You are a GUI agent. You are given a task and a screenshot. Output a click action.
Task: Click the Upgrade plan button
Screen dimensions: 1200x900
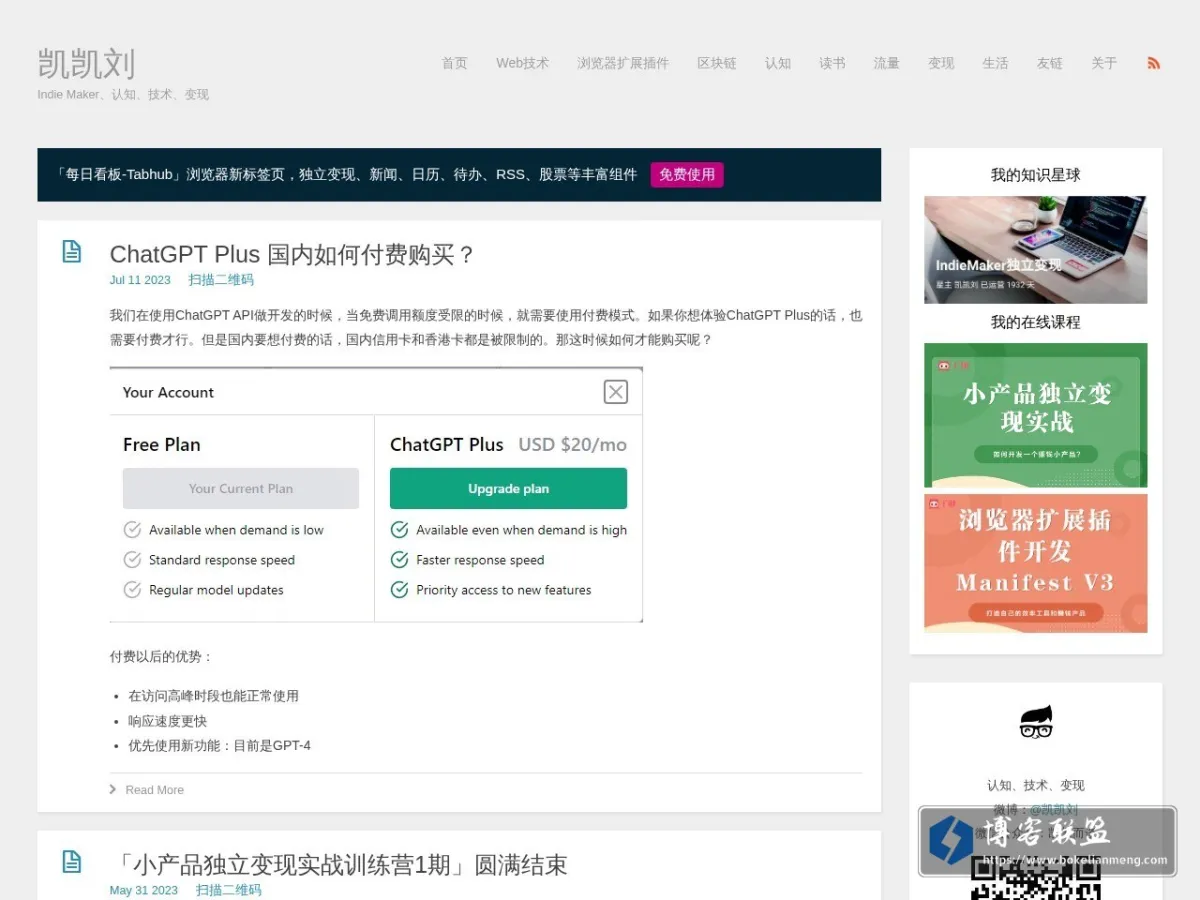(508, 489)
